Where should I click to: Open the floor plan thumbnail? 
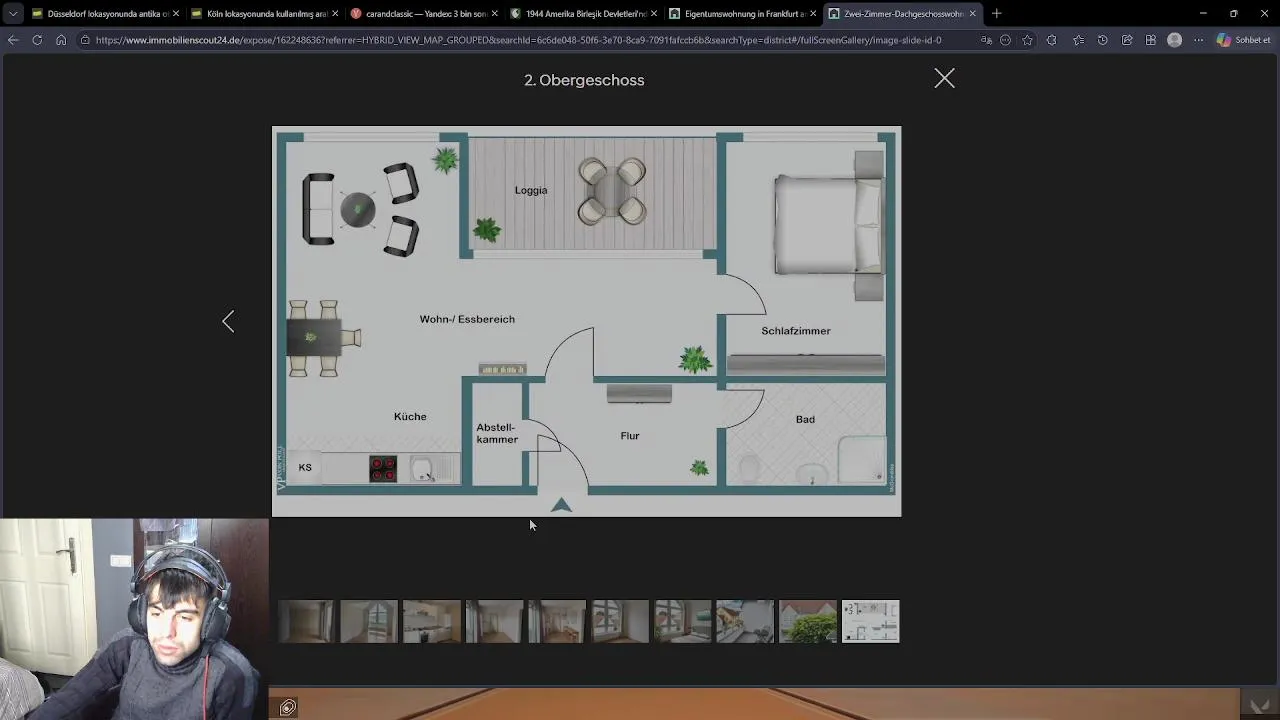pos(870,621)
